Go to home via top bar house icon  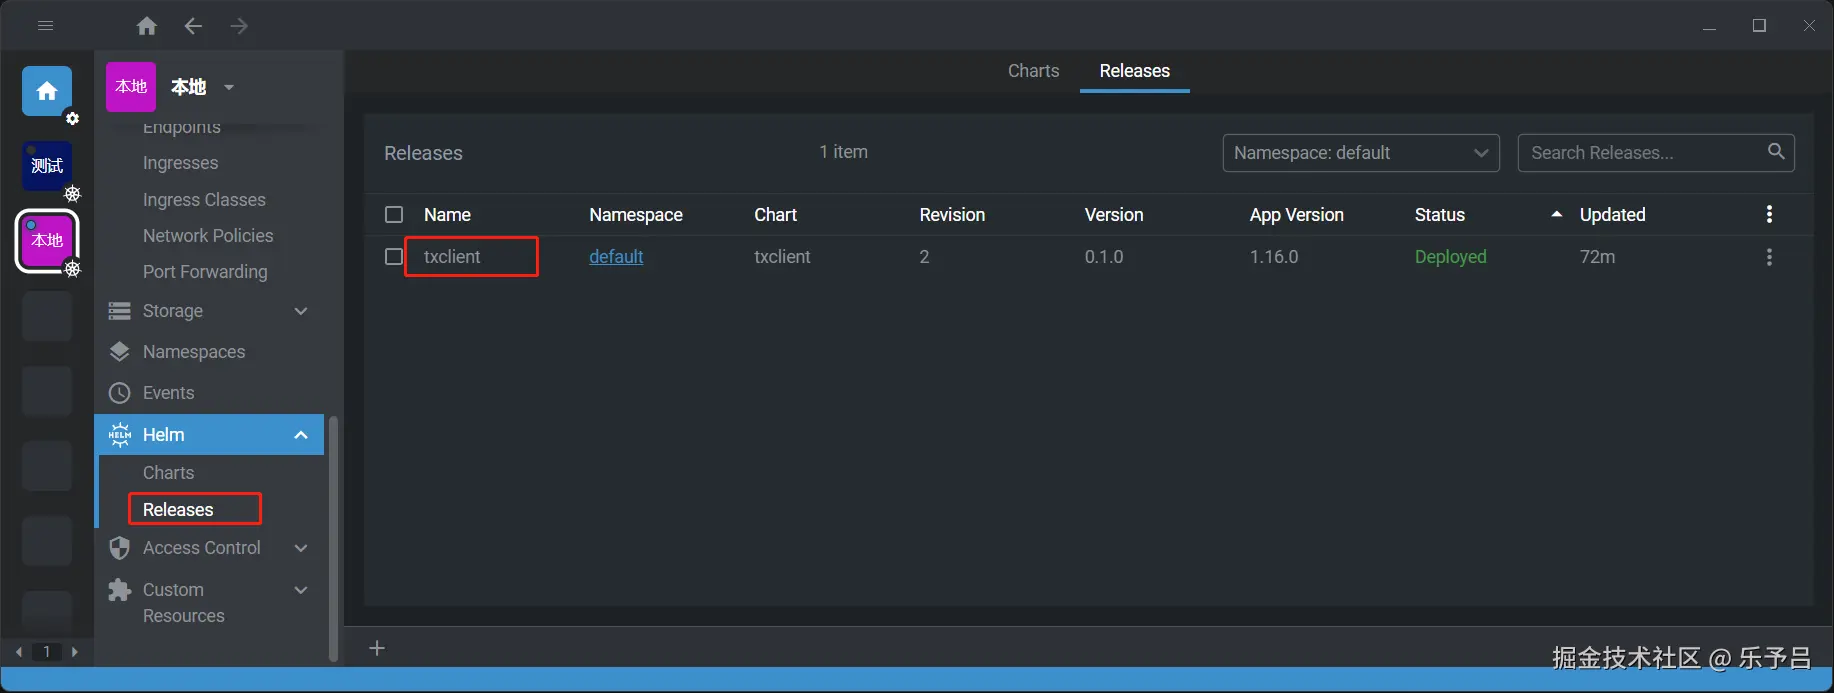point(147,26)
